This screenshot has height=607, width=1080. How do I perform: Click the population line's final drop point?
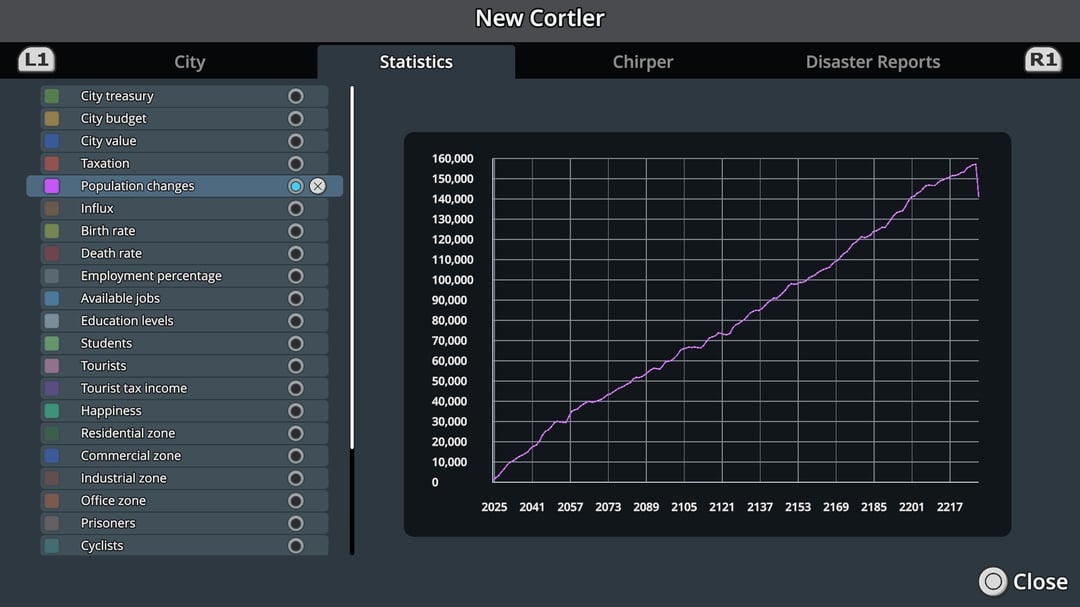[978, 197]
